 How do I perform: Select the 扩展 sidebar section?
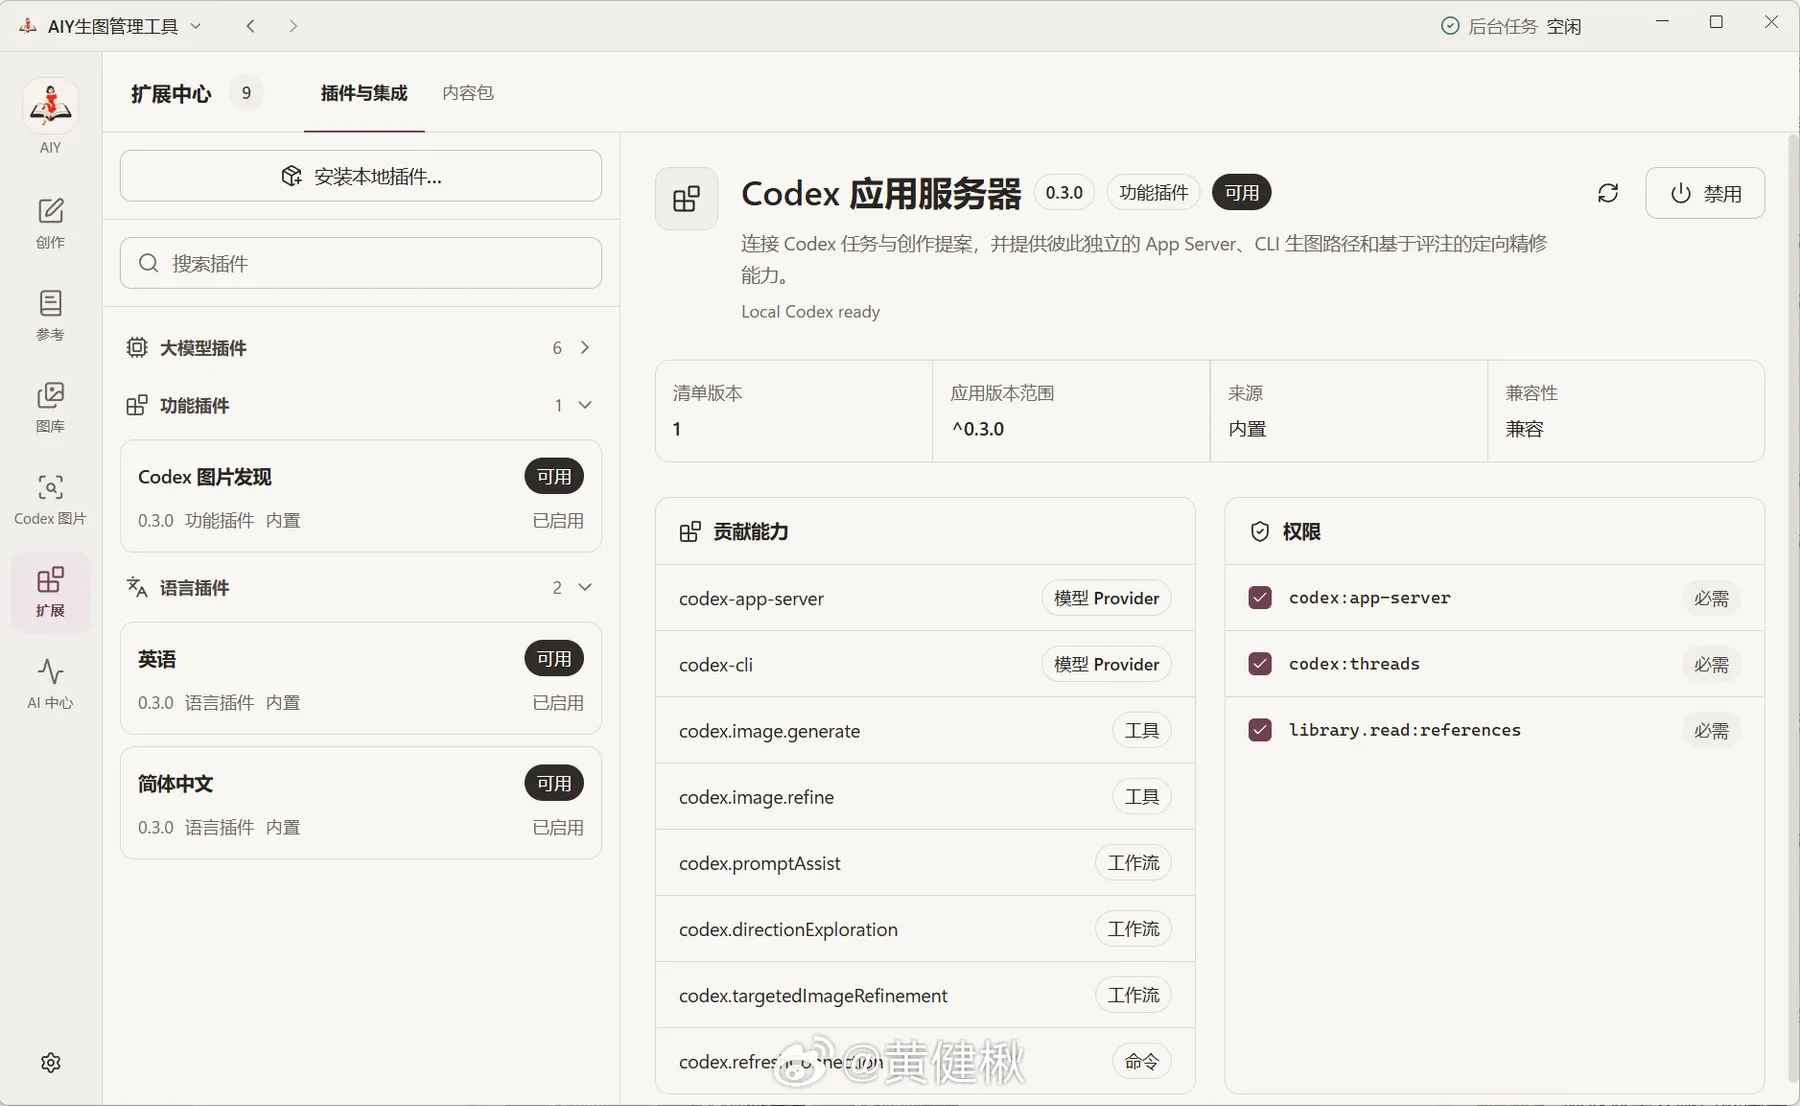coord(50,592)
